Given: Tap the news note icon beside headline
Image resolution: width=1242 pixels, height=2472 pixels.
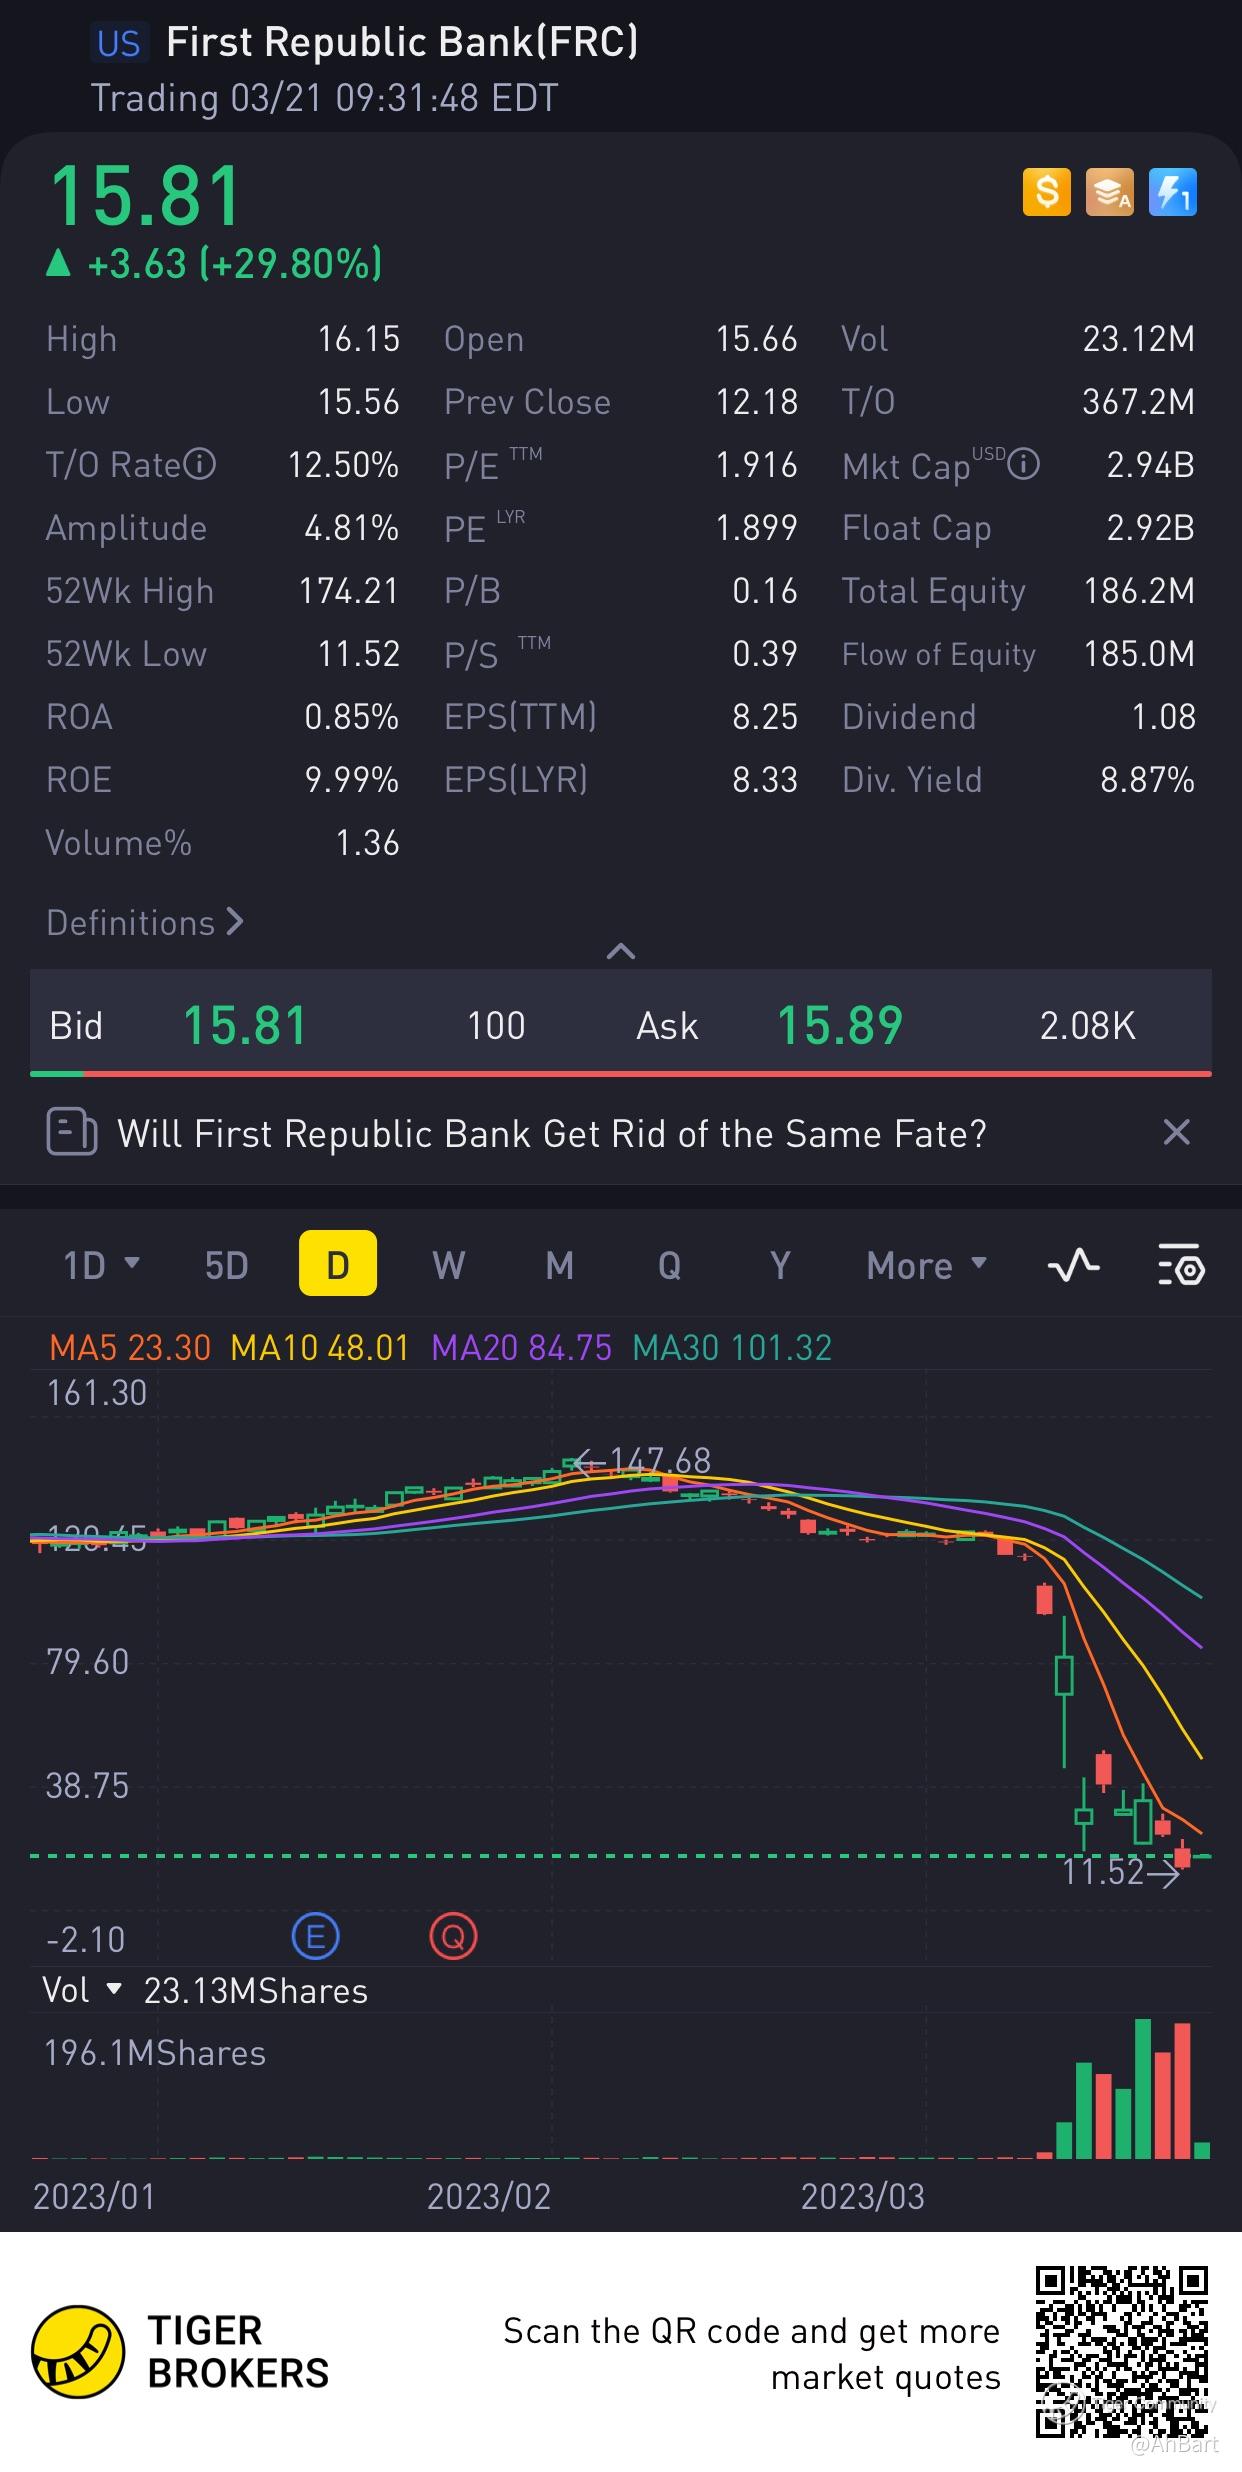Looking at the screenshot, I should coord(72,1133).
